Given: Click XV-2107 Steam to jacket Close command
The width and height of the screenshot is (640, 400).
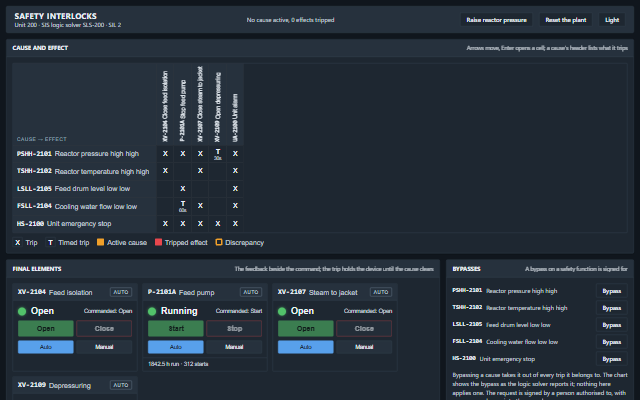Looking at the screenshot, I should click(364, 329).
